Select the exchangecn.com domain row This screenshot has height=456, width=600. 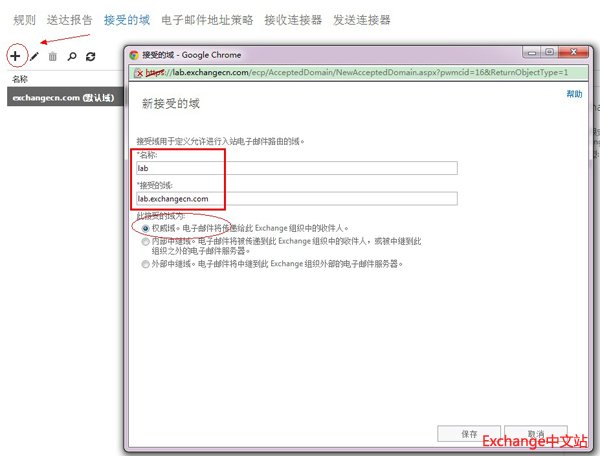60,98
